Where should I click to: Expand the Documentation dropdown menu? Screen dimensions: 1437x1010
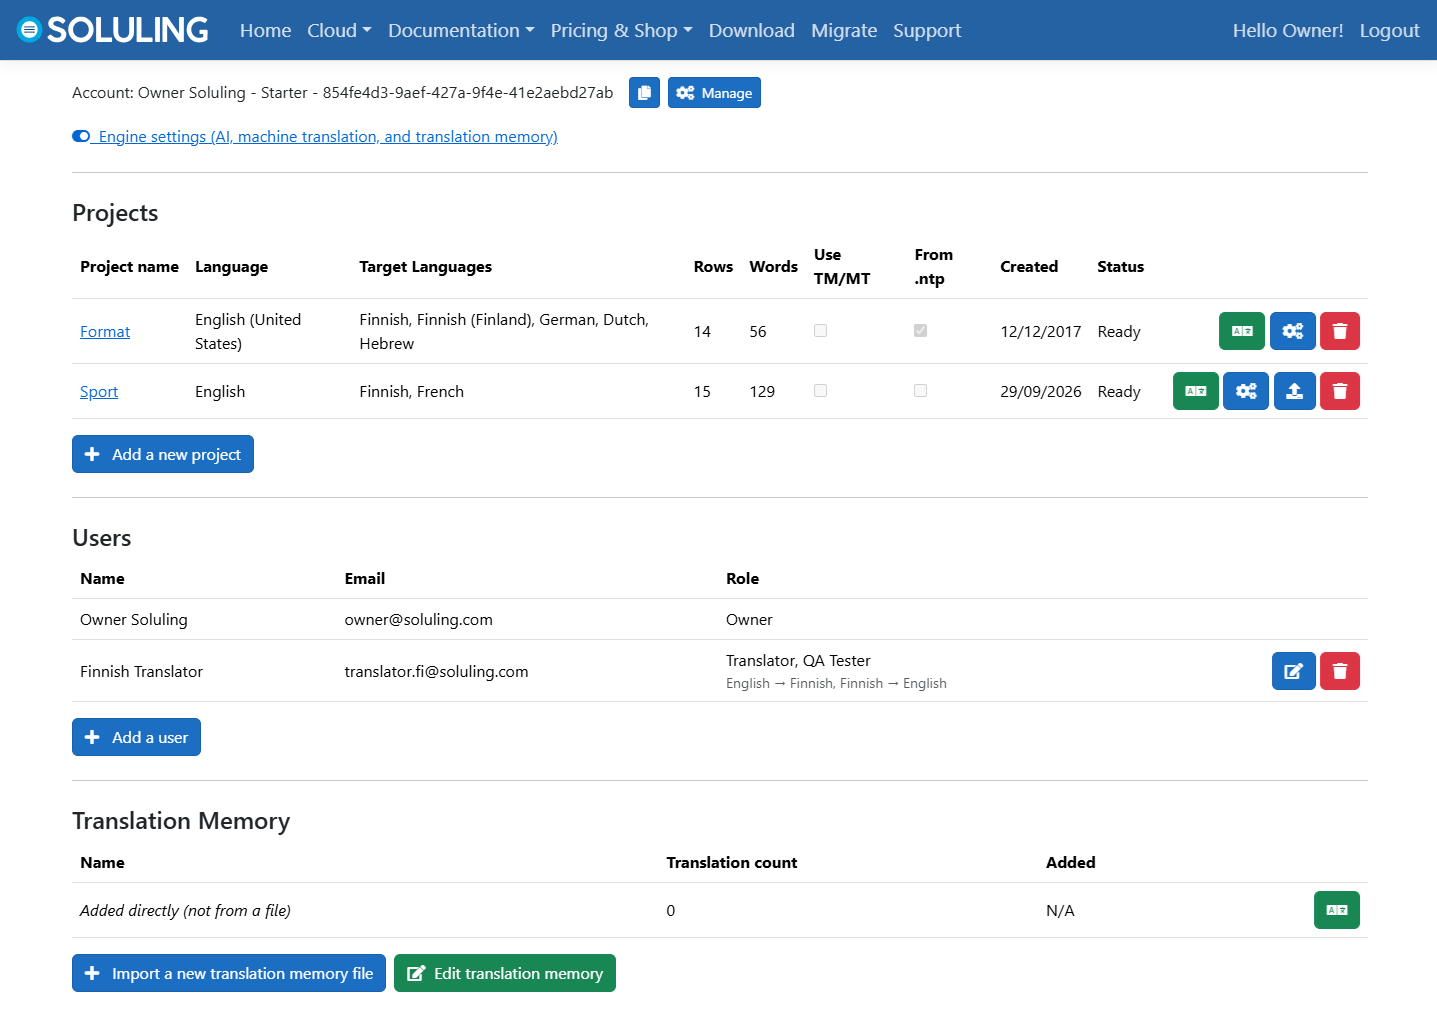click(461, 30)
